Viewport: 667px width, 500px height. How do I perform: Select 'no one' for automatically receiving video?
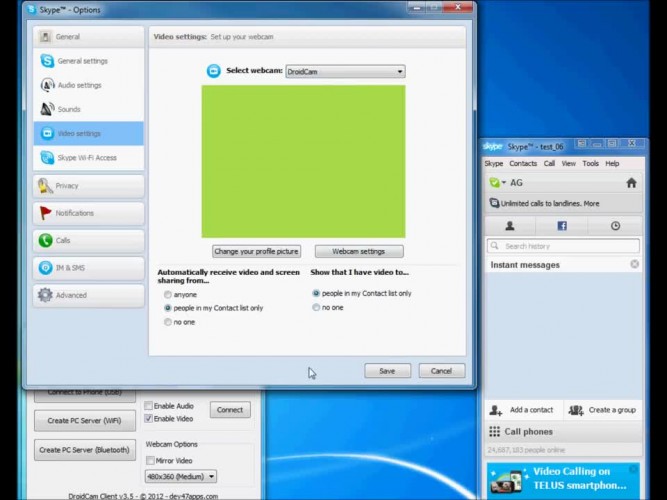click(168, 322)
